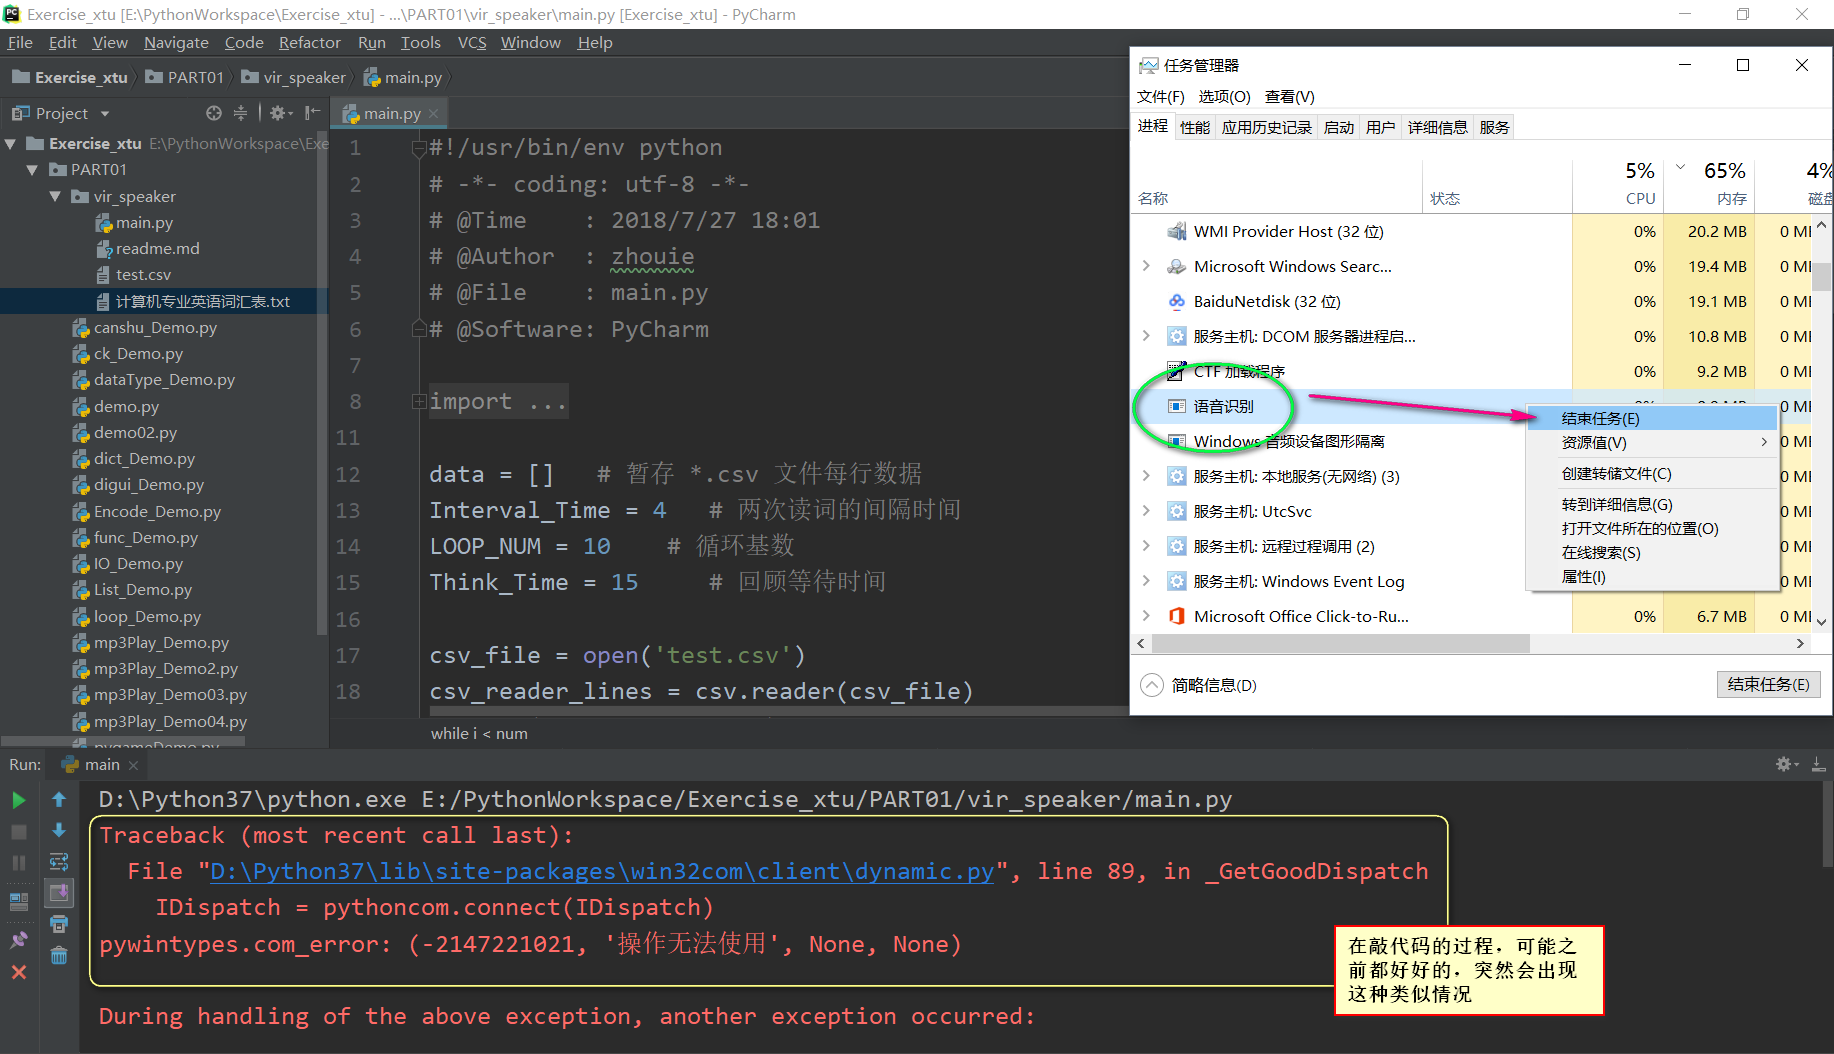Choose 创建转储文件(C) from context menu
Viewport: 1834px width, 1054px height.
pyautogui.click(x=1616, y=473)
